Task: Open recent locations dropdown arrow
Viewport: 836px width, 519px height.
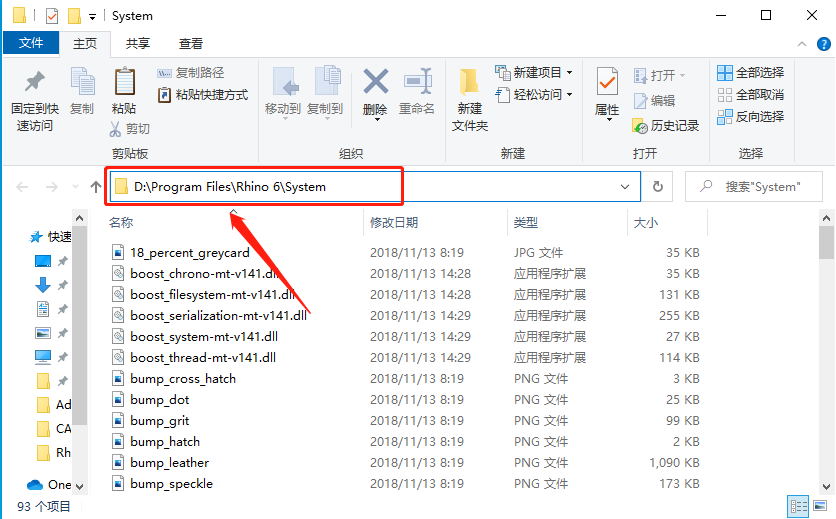Action: point(75,187)
